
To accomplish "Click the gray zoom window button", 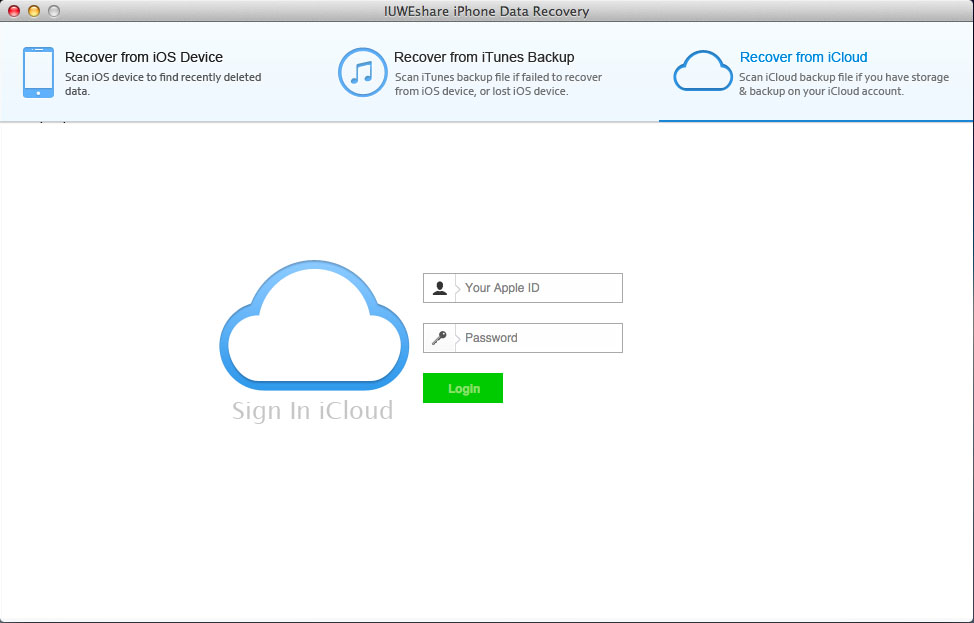I will [54, 11].
